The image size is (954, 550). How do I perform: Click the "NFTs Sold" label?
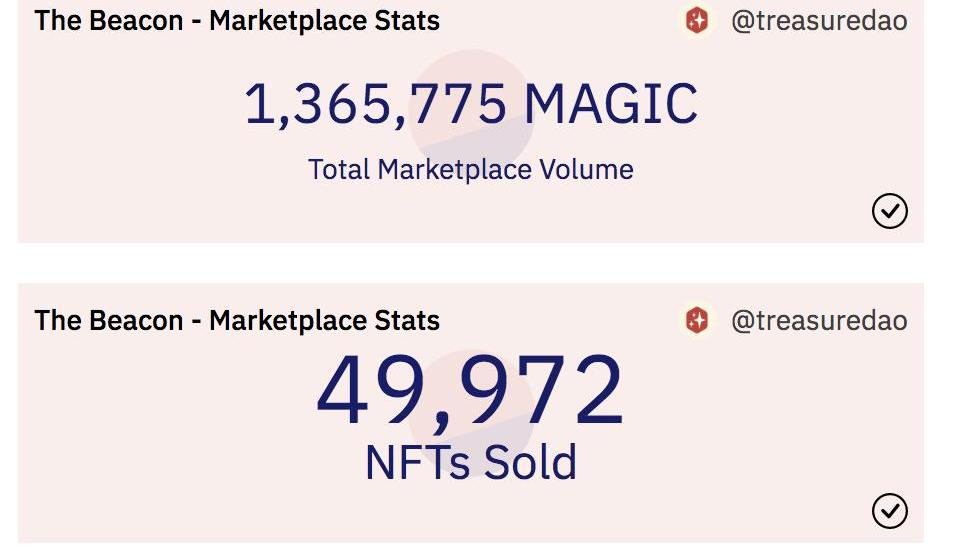471,462
